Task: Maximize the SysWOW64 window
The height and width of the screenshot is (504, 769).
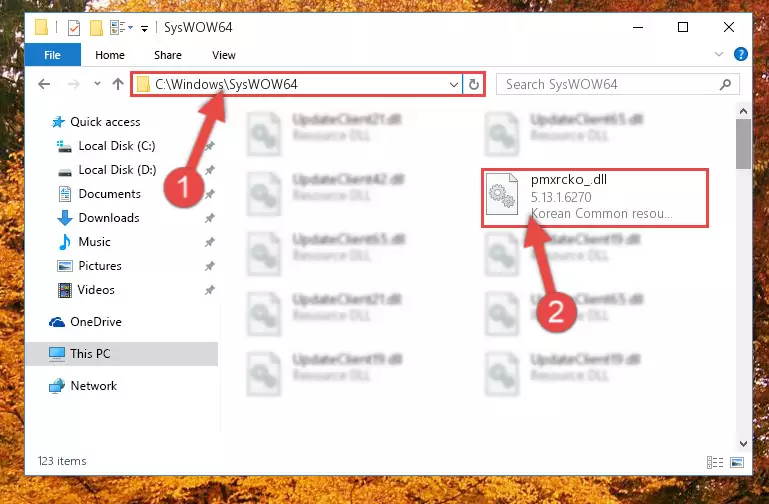Action: tap(683, 27)
